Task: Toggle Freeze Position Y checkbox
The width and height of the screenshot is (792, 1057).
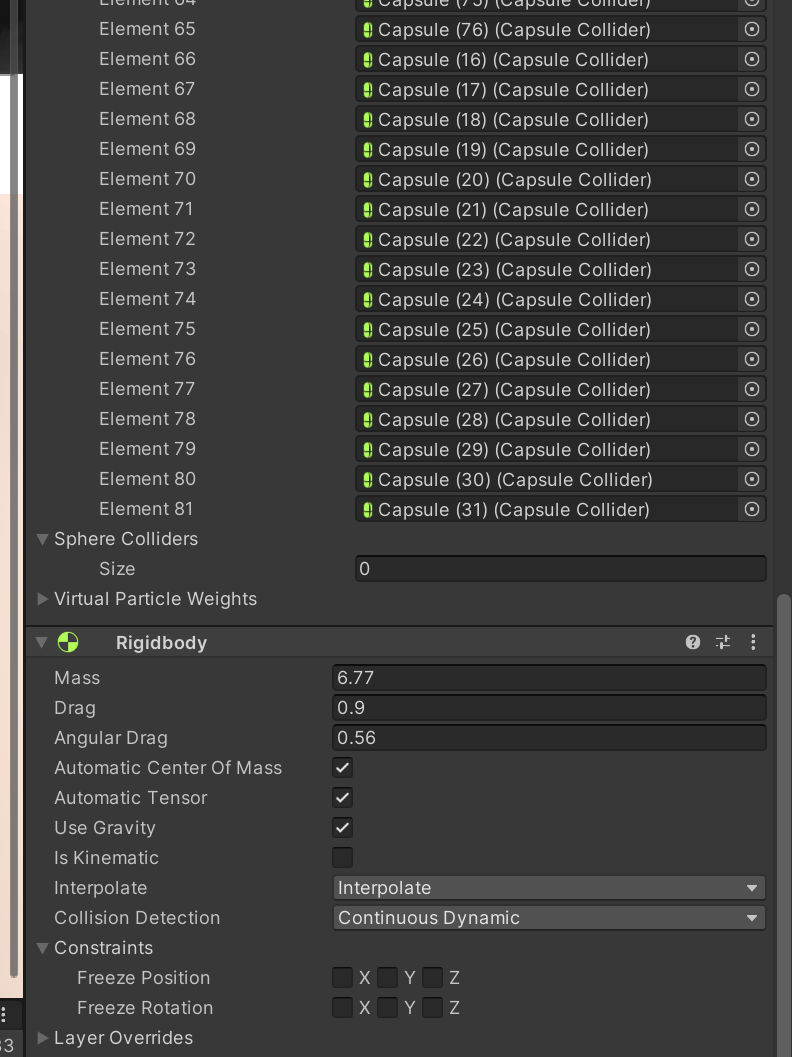Action: [388, 978]
